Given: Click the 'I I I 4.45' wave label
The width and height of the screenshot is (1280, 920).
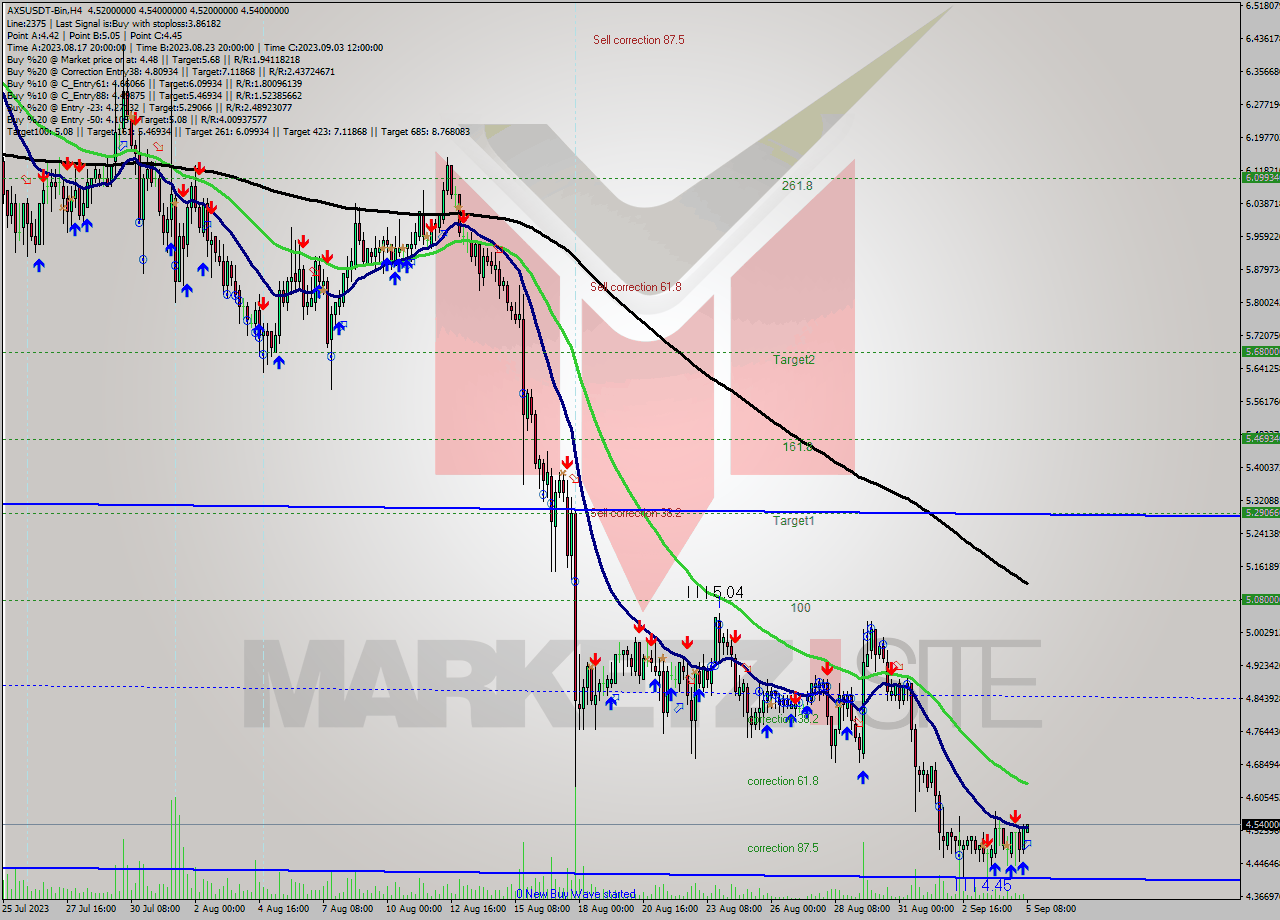Looking at the screenshot, I should (983, 886).
